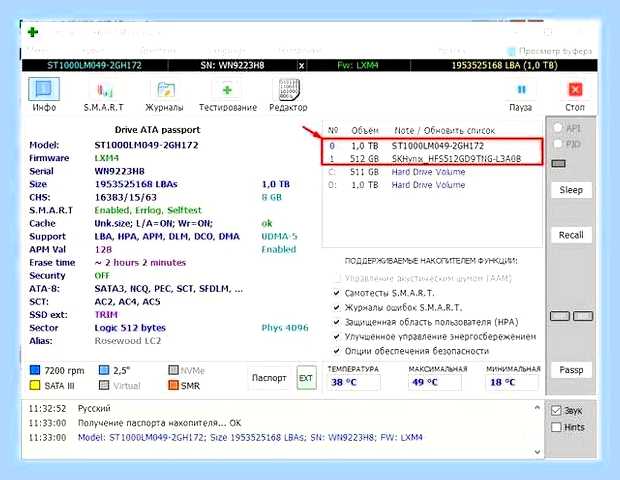Toggle Самотесты S.M.A.R.T. checkbox

tap(336, 293)
